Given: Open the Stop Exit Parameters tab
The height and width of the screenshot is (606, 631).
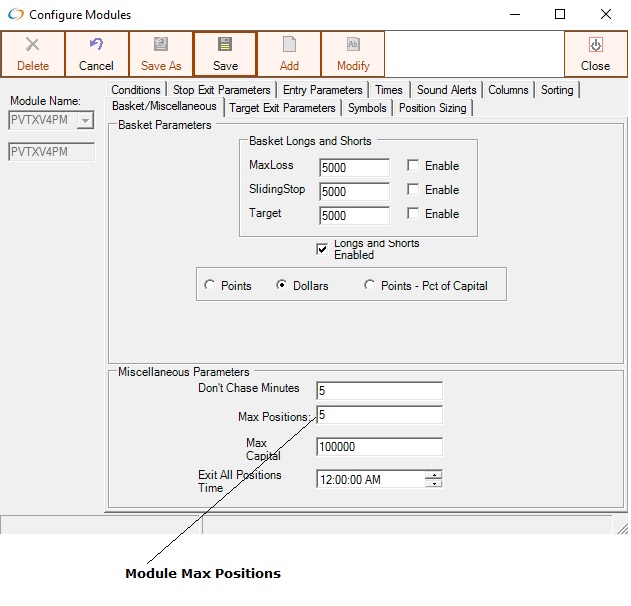Looking at the screenshot, I should [x=221, y=90].
